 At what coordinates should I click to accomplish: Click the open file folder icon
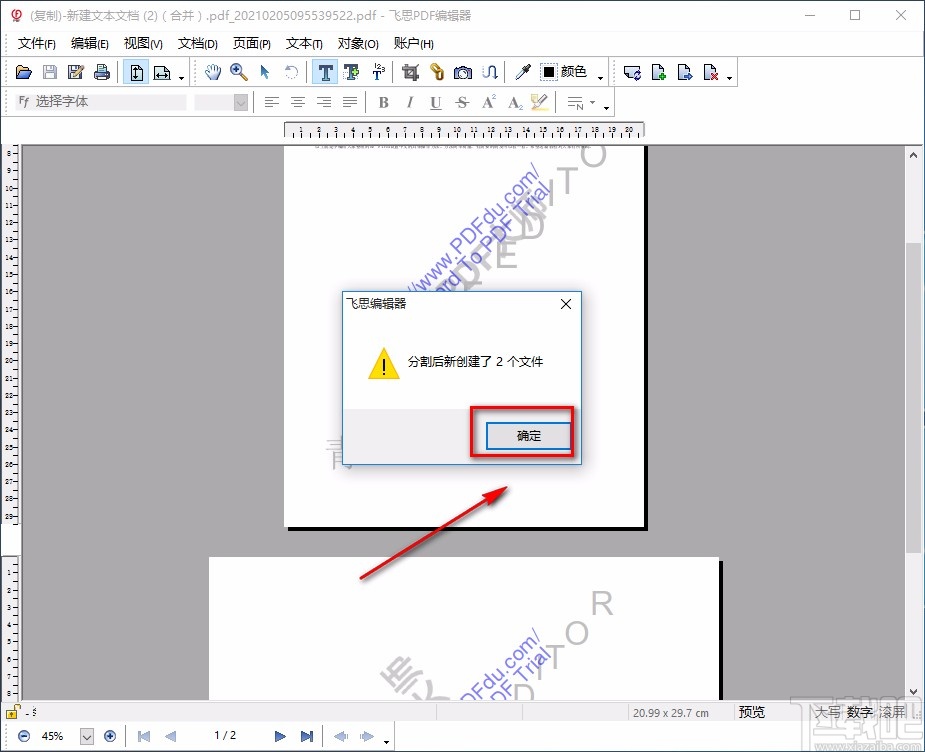pyautogui.click(x=24, y=73)
